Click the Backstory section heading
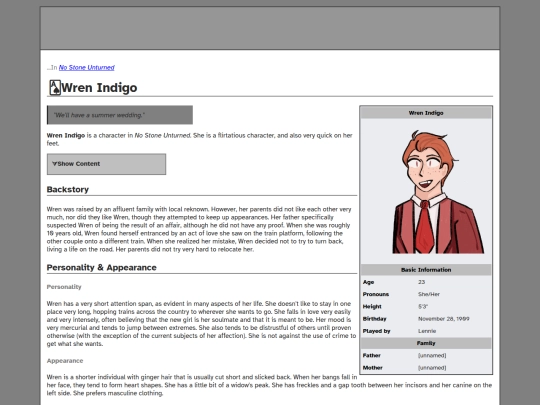This screenshot has width=540, height=405. (x=68, y=189)
